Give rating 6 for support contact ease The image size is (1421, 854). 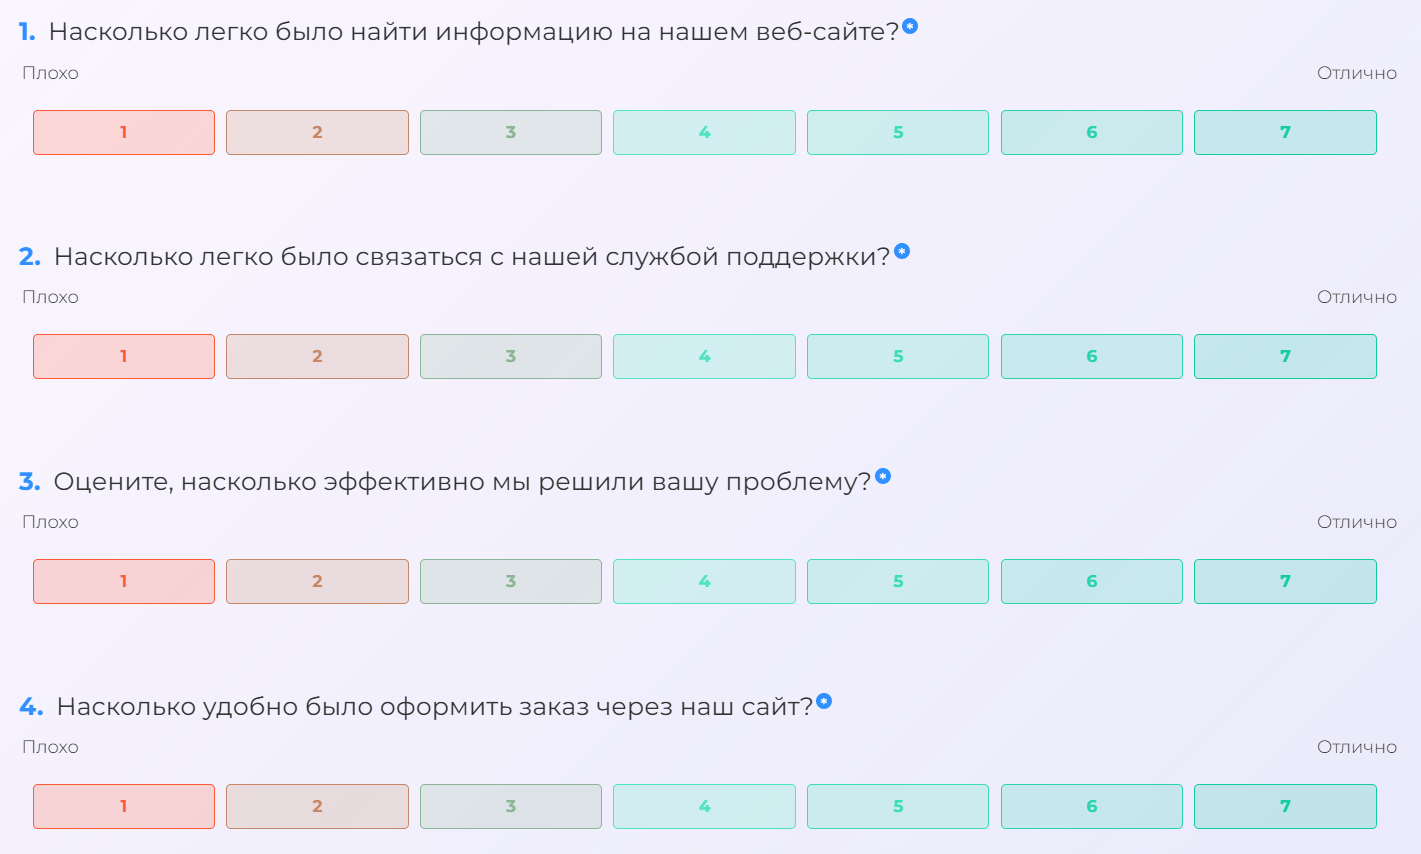(x=1092, y=356)
